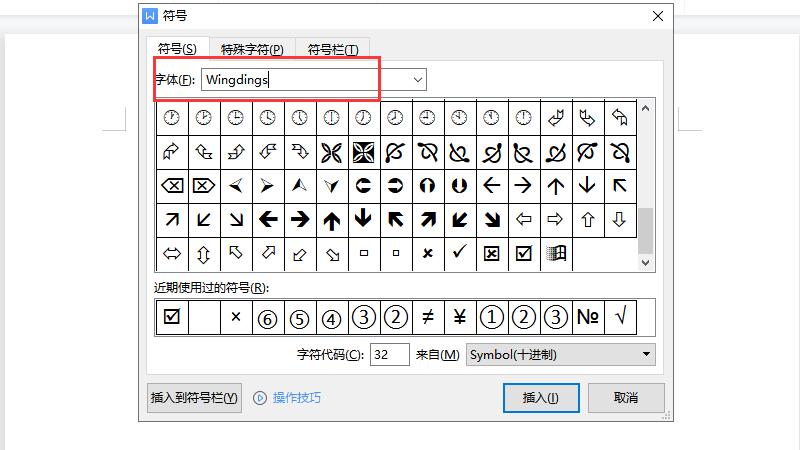This screenshot has width=800, height=450.
Task: Pick recent circled 5 symbol
Action: click(300, 317)
